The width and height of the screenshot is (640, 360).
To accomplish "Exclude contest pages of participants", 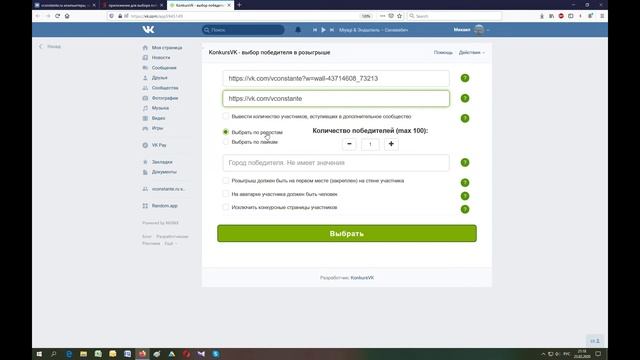I will coord(226,207).
